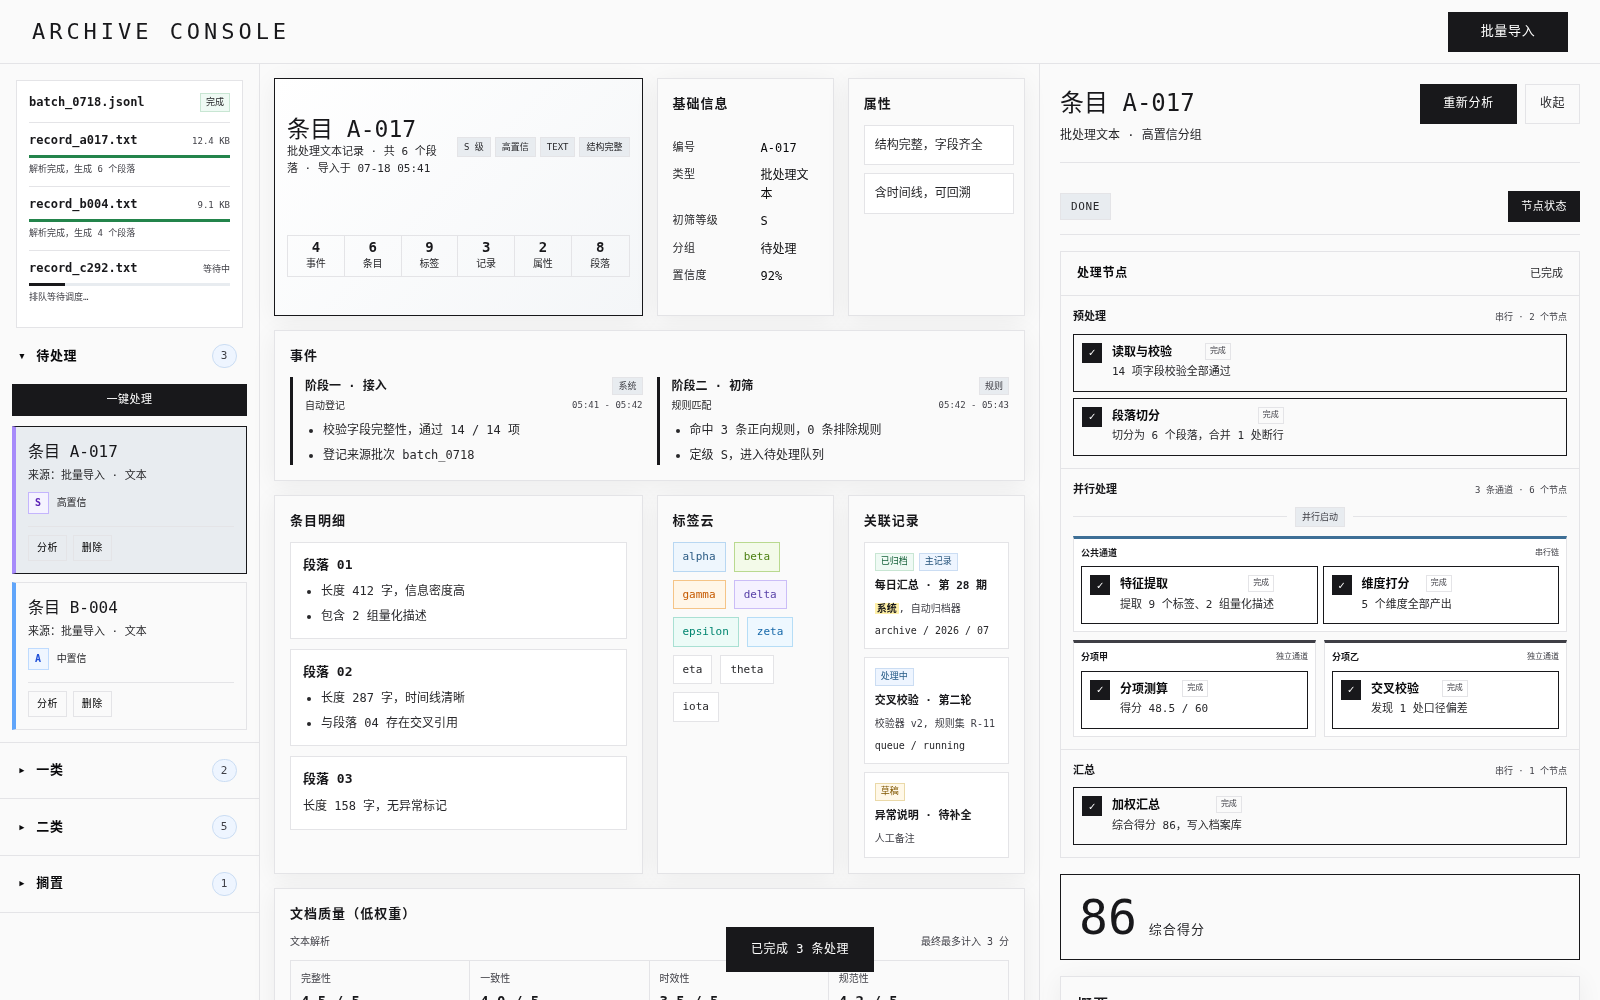Select the iota tag
This screenshot has width=1600, height=1000.
point(696,707)
